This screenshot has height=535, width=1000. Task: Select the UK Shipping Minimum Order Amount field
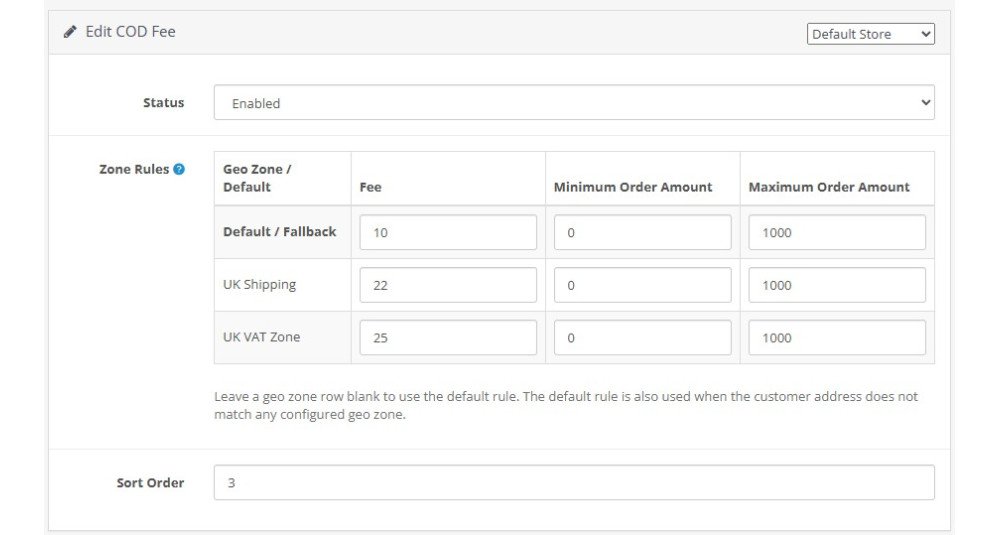pyautogui.click(x=642, y=285)
